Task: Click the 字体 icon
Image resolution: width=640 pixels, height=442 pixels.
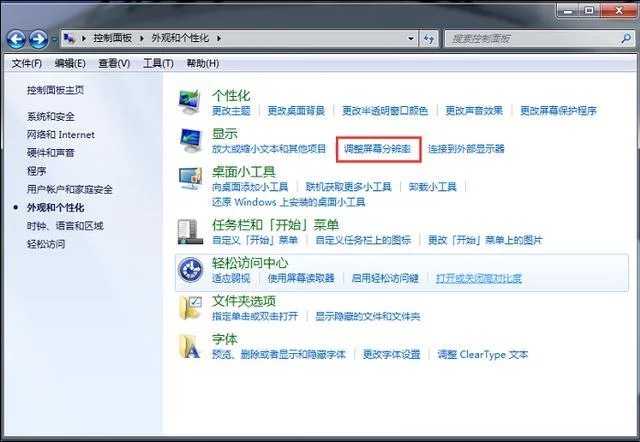Action: (189, 346)
